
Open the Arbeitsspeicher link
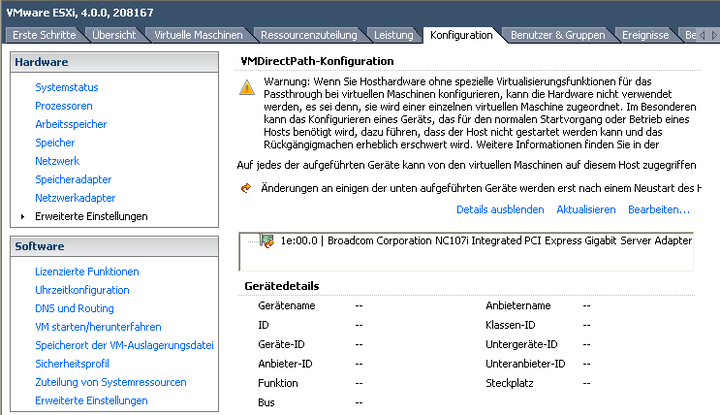click(x=71, y=124)
